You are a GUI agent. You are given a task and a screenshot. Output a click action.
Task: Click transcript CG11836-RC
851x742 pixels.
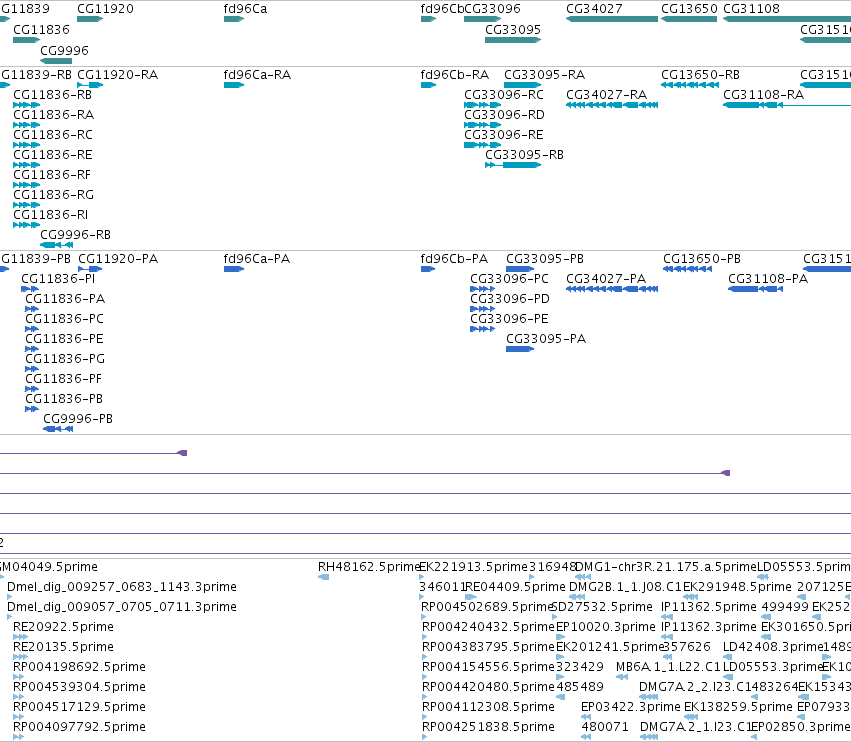(27, 145)
